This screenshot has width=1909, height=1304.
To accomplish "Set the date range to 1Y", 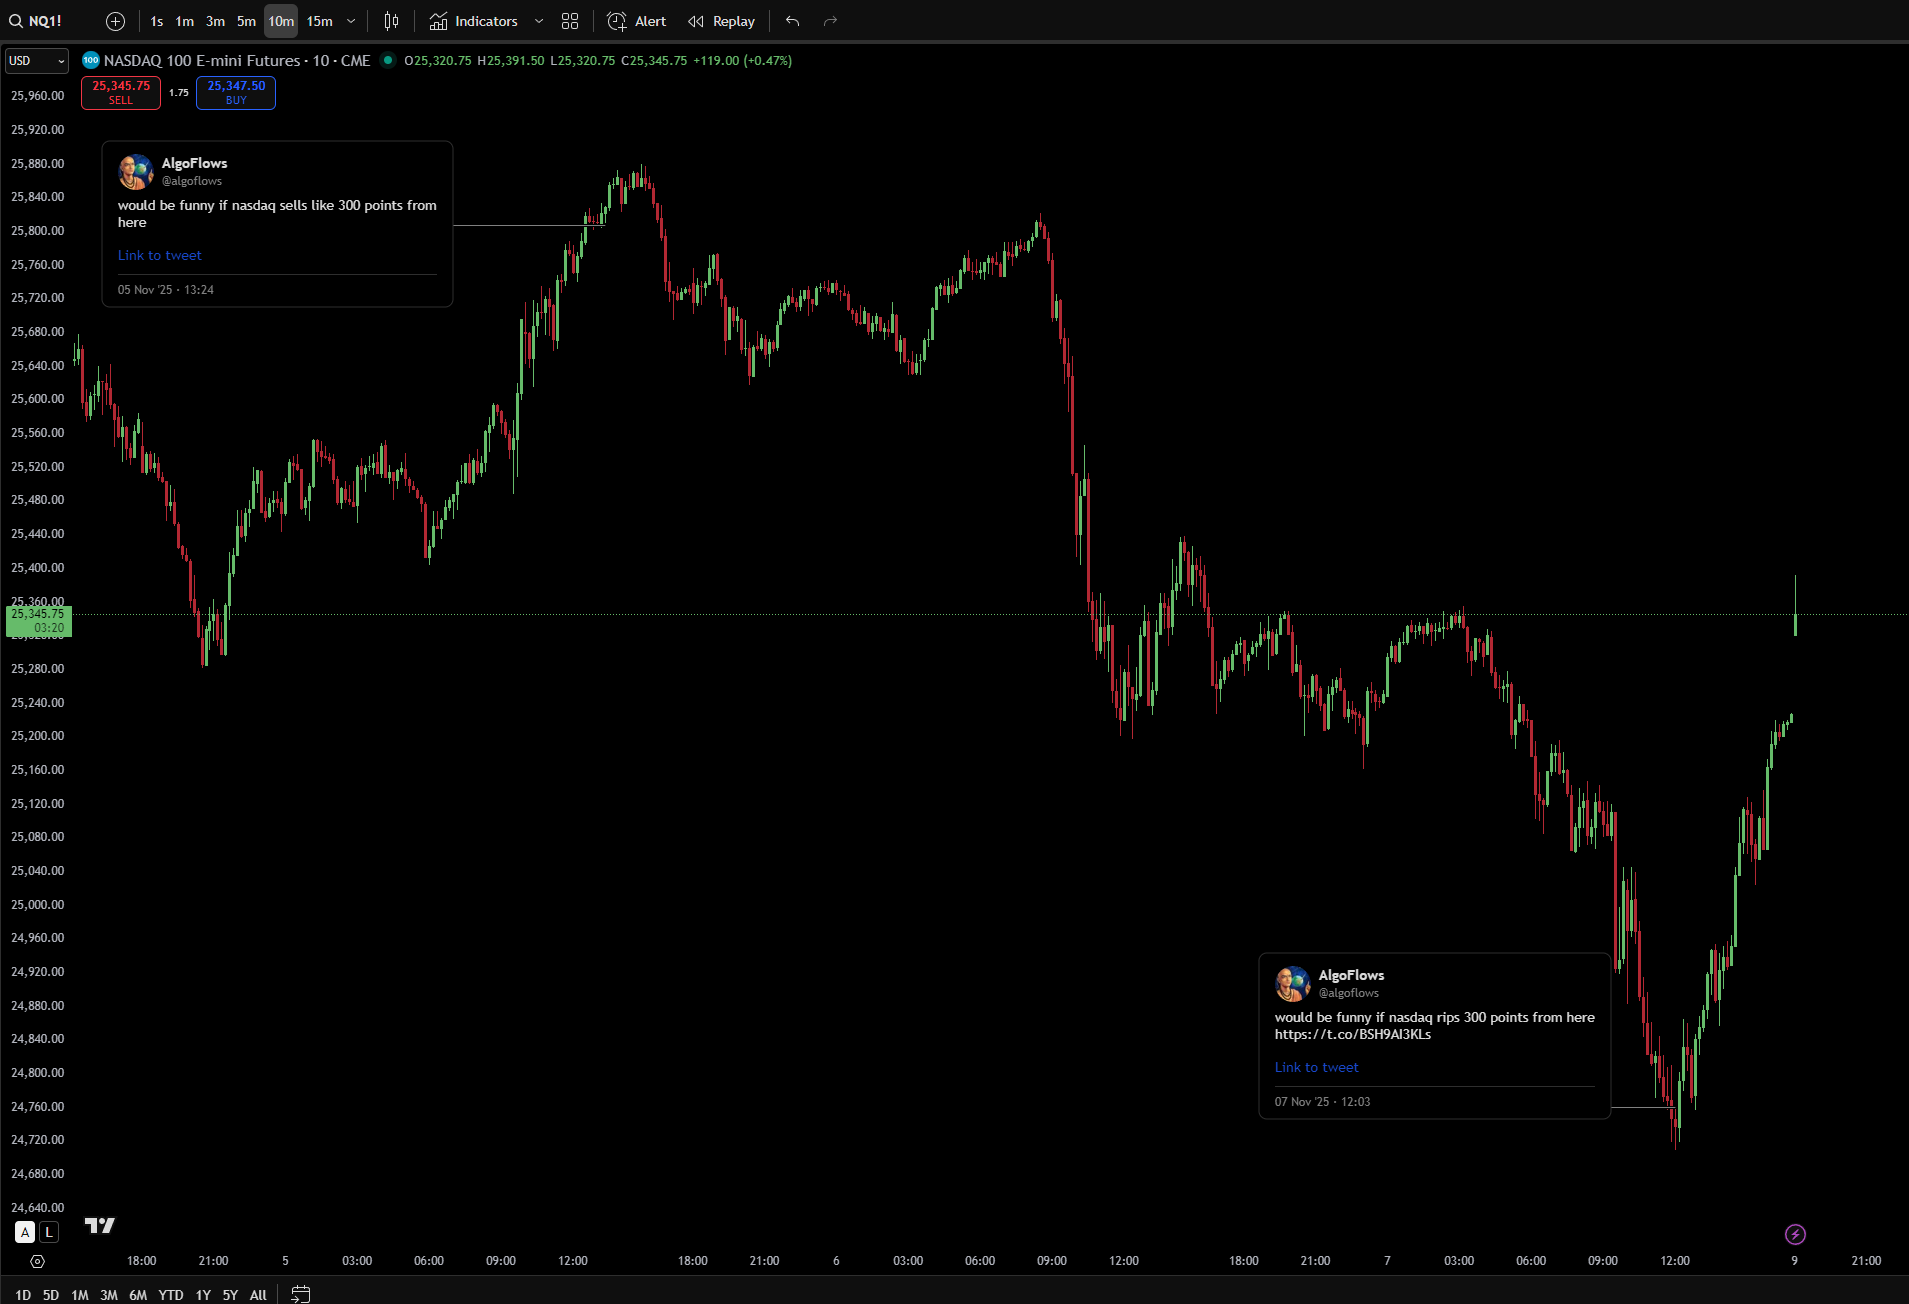I will [203, 1294].
